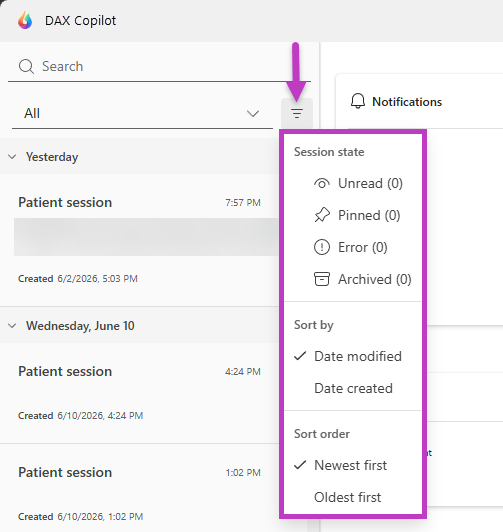The height and width of the screenshot is (532, 503).
Task: Sort sessions by Date modified
Action: click(353, 356)
